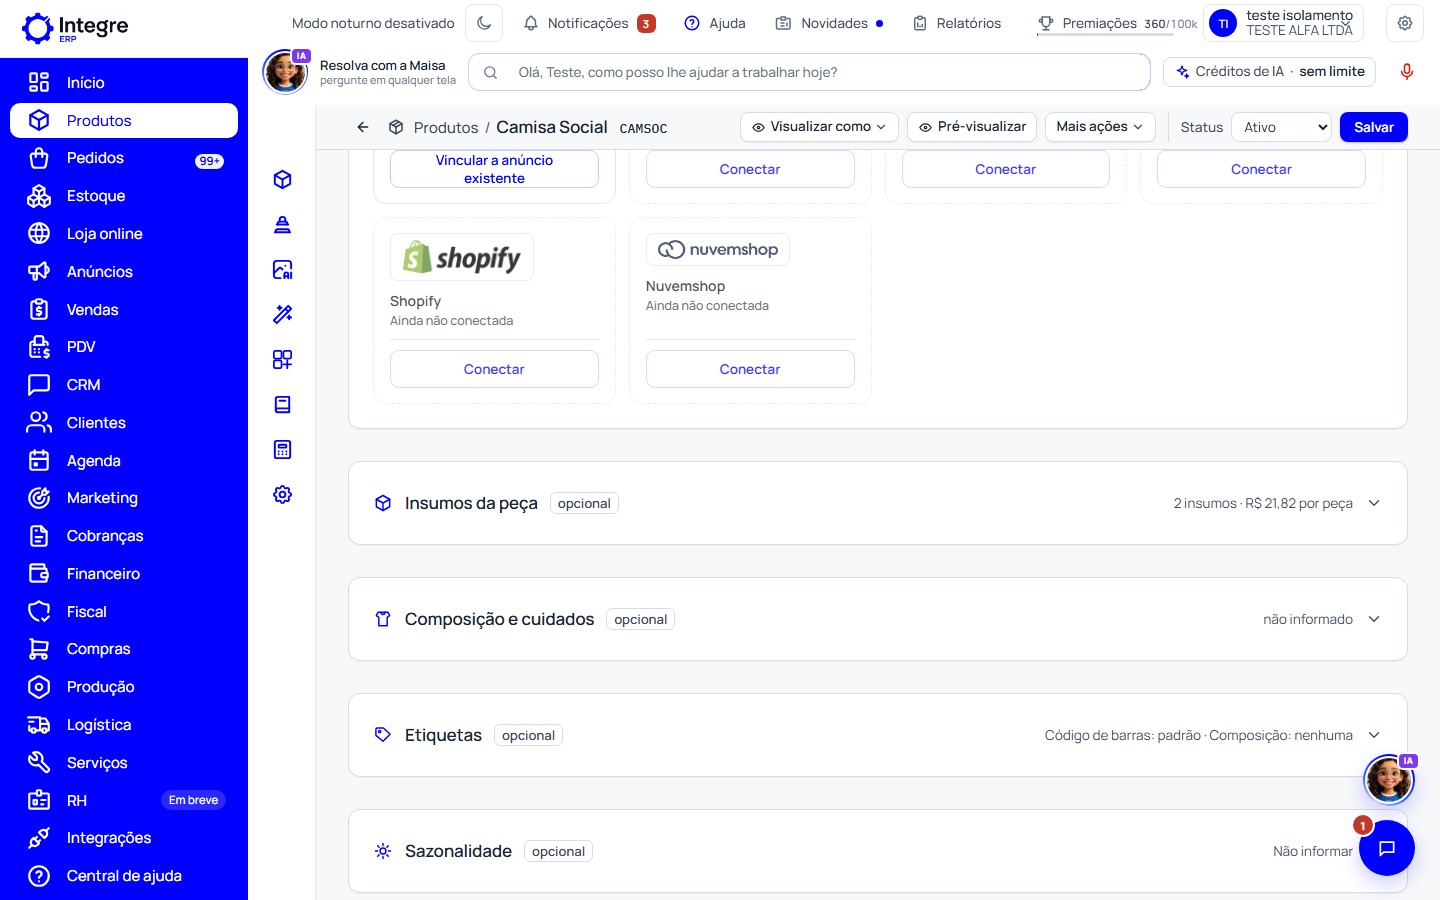Open Visualizar como dropdown

click(x=819, y=127)
